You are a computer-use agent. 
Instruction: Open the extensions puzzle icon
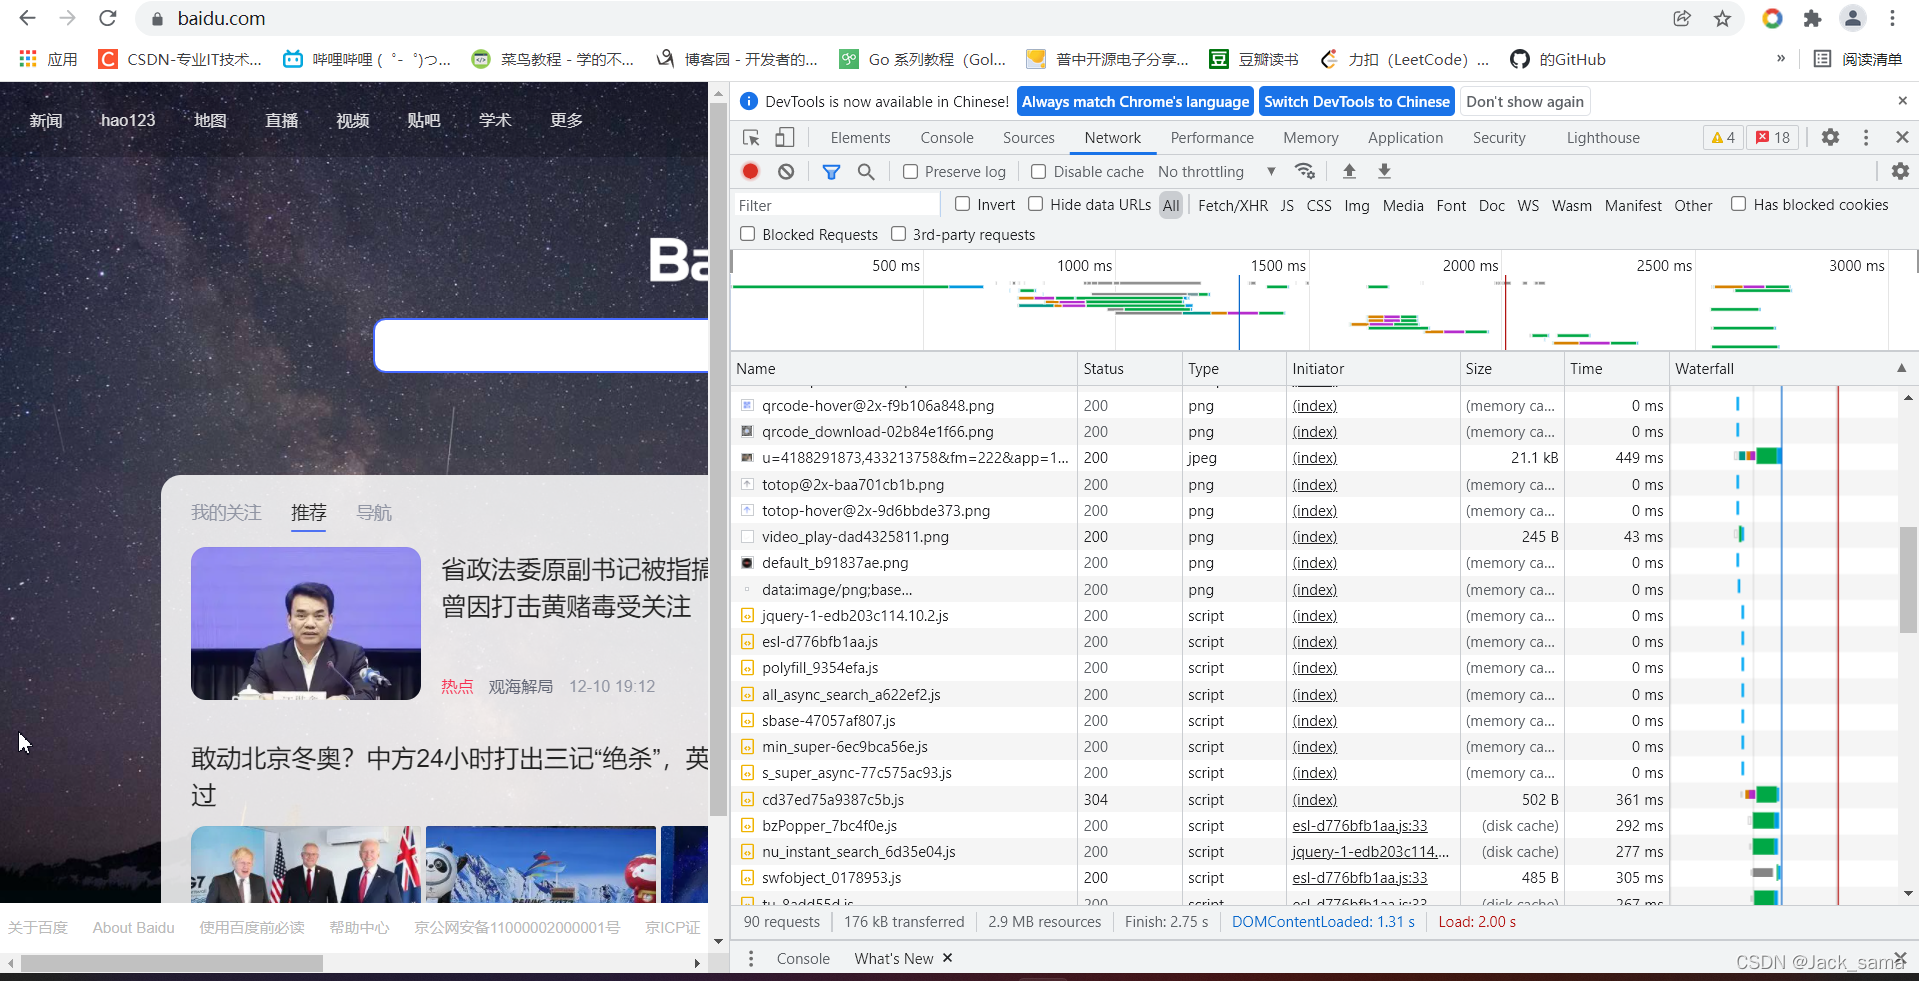tap(1812, 18)
